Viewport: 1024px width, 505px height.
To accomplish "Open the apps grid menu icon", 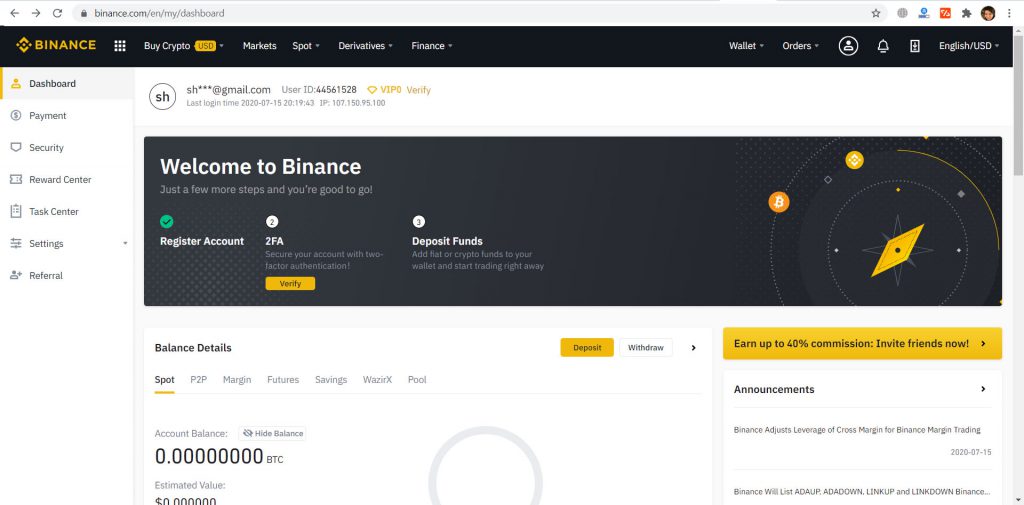I will [120, 46].
